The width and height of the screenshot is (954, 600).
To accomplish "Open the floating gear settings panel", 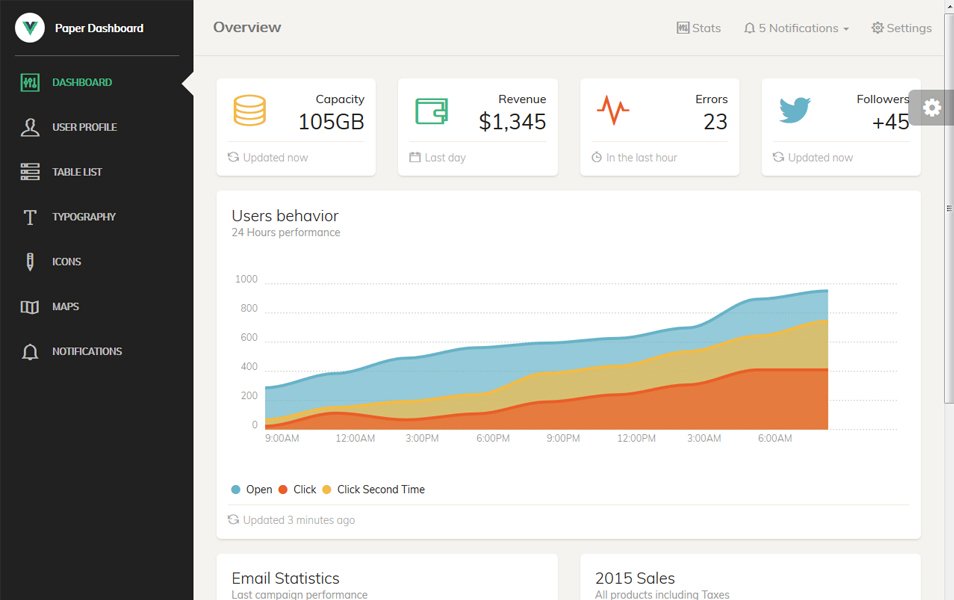I will point(931,108).
